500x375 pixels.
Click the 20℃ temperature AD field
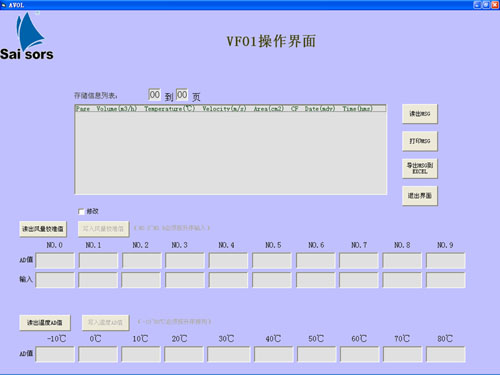click(184, 354)
